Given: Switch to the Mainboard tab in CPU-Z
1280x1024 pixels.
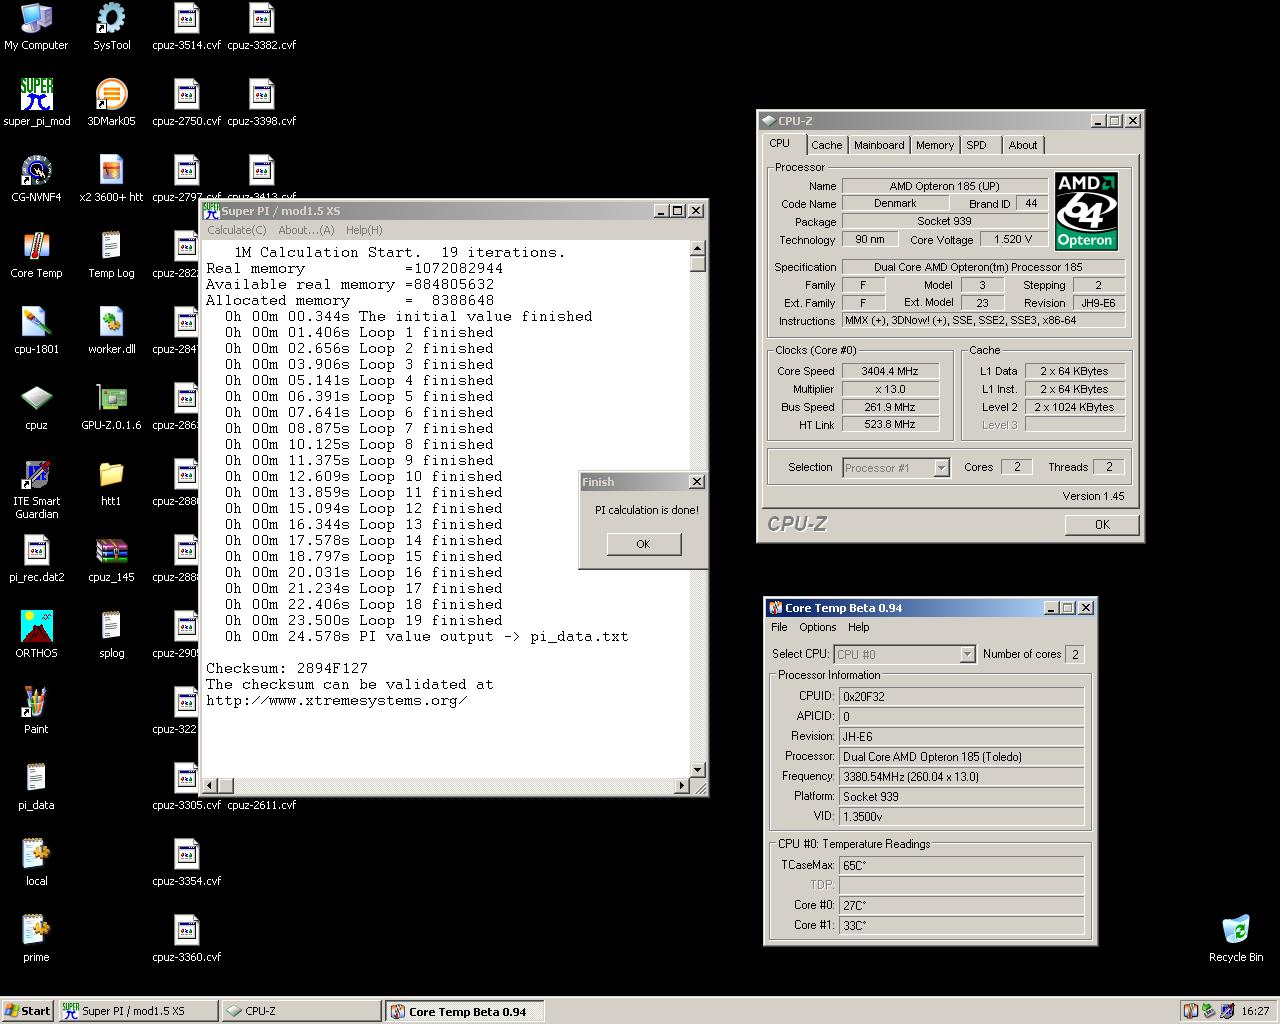Looking at the screenshot, I should click(879, 145).
